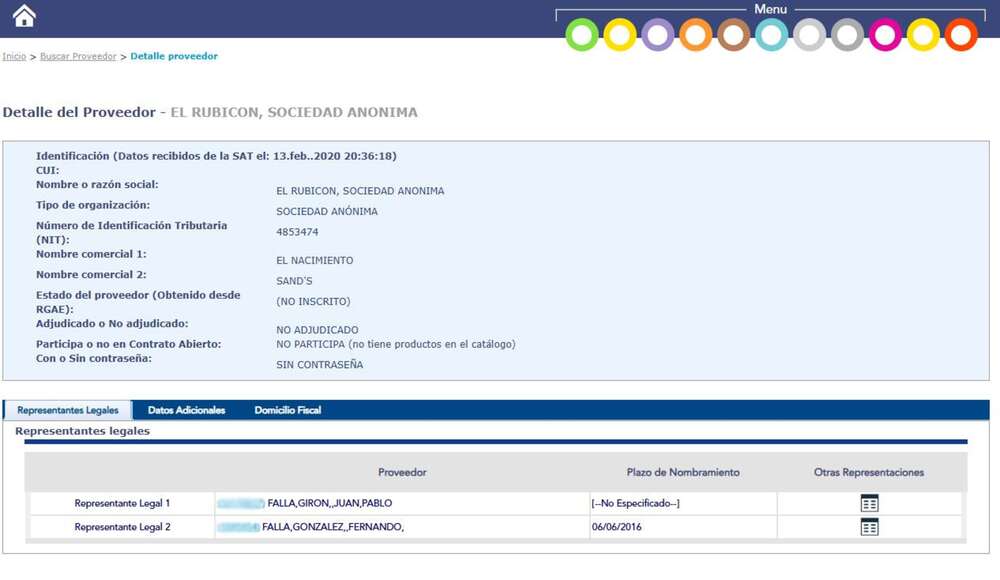
Task: Switch to the Domicilio Fiscal tab
Action: click(x=288, y=410)
